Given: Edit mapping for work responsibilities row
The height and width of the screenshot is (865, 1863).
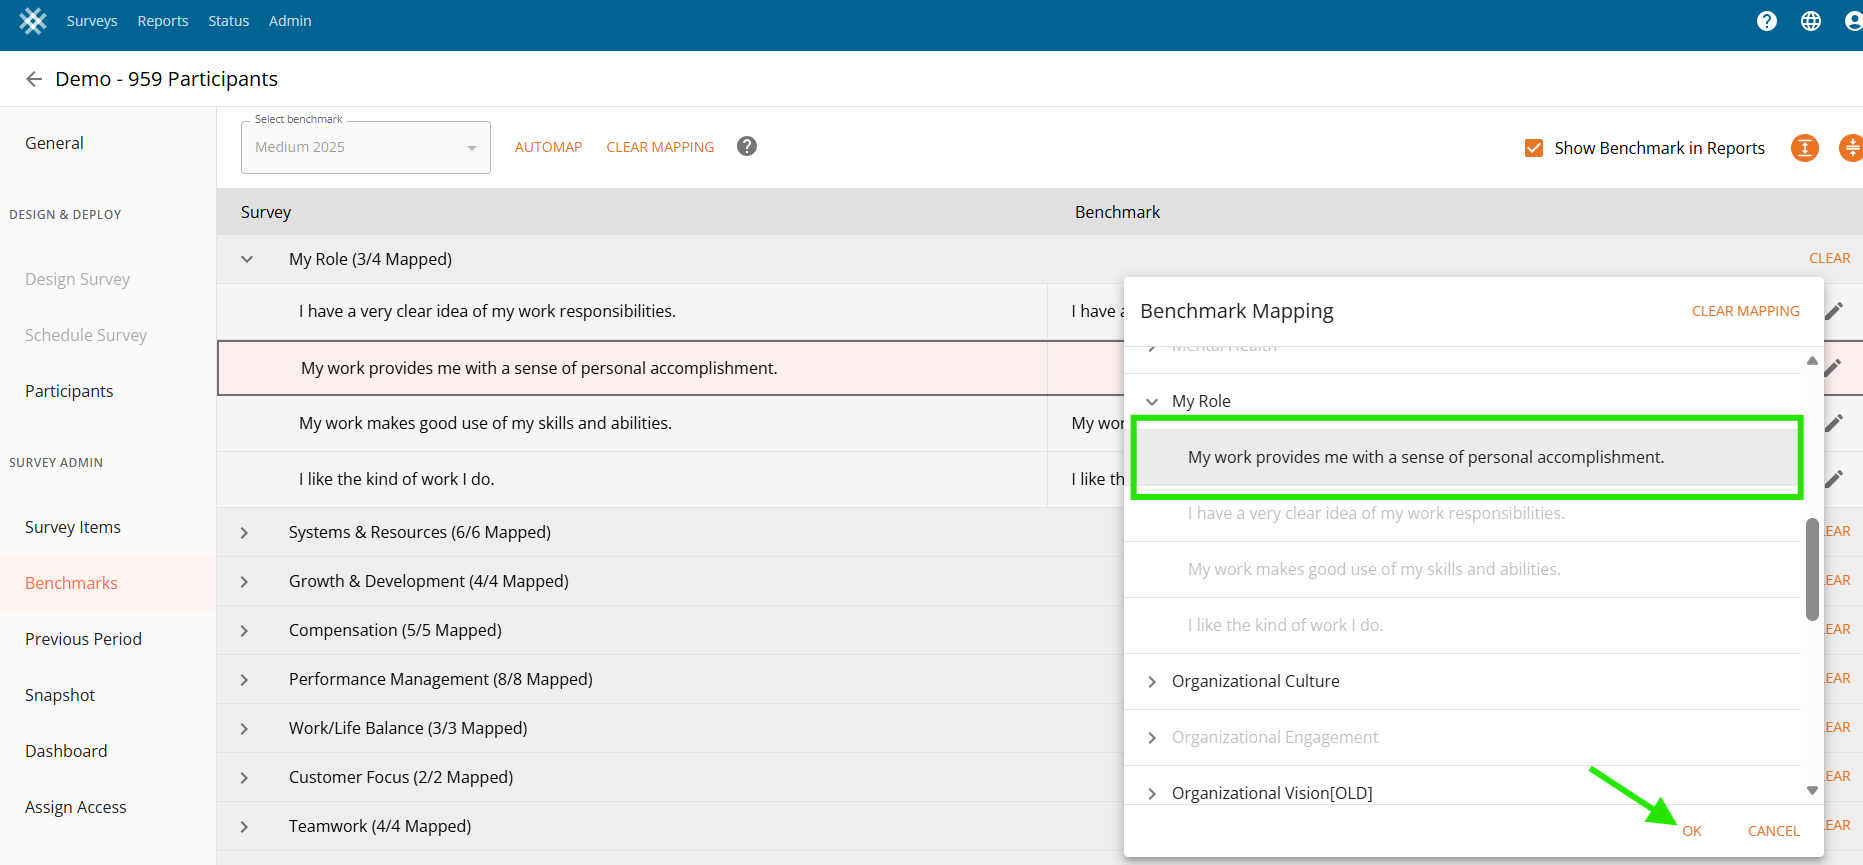Looking at the screenshot, I should click(x=1834, y=311).
